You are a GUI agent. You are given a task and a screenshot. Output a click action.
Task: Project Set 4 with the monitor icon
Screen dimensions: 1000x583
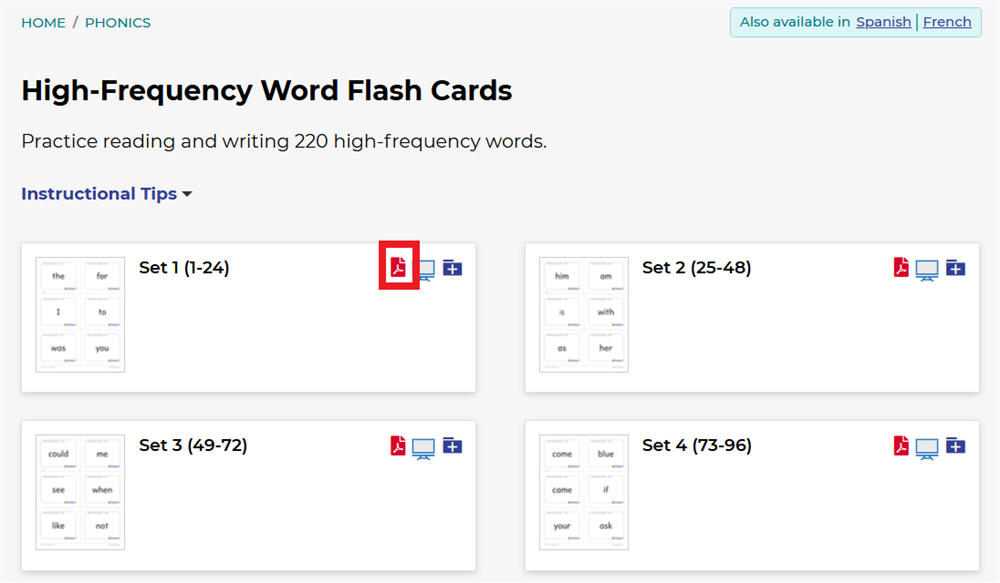pos(928,447)
